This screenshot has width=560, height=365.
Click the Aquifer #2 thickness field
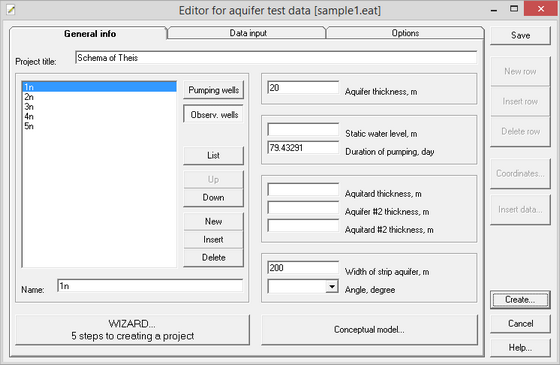303,208
